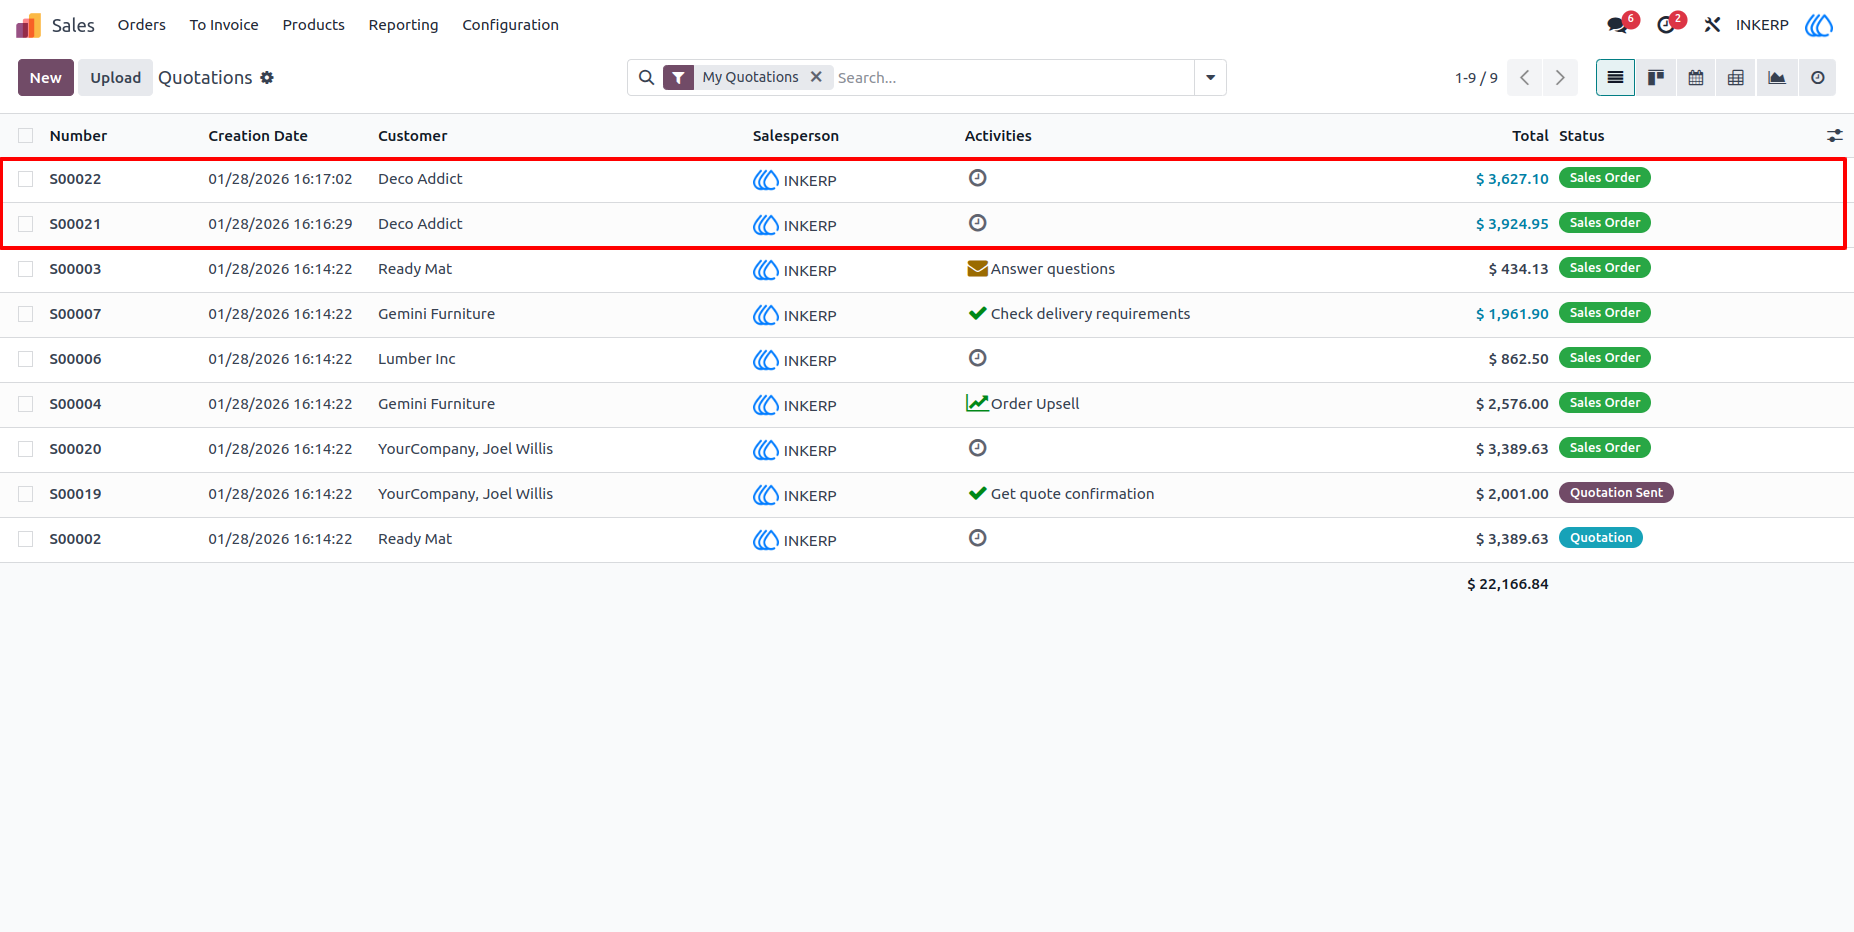1854x932 pixels.
Task: Go to previous page of records
Action: 1525,78
